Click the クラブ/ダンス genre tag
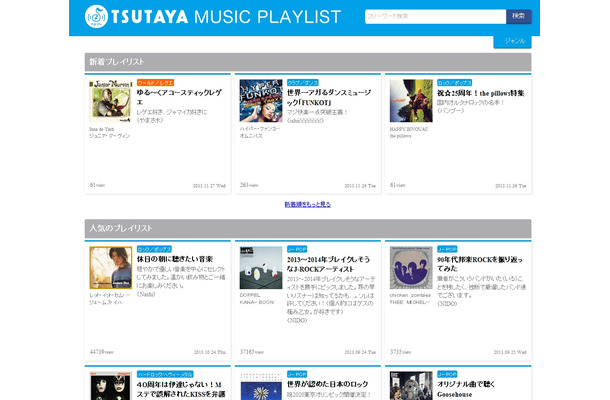 (303, 83)
